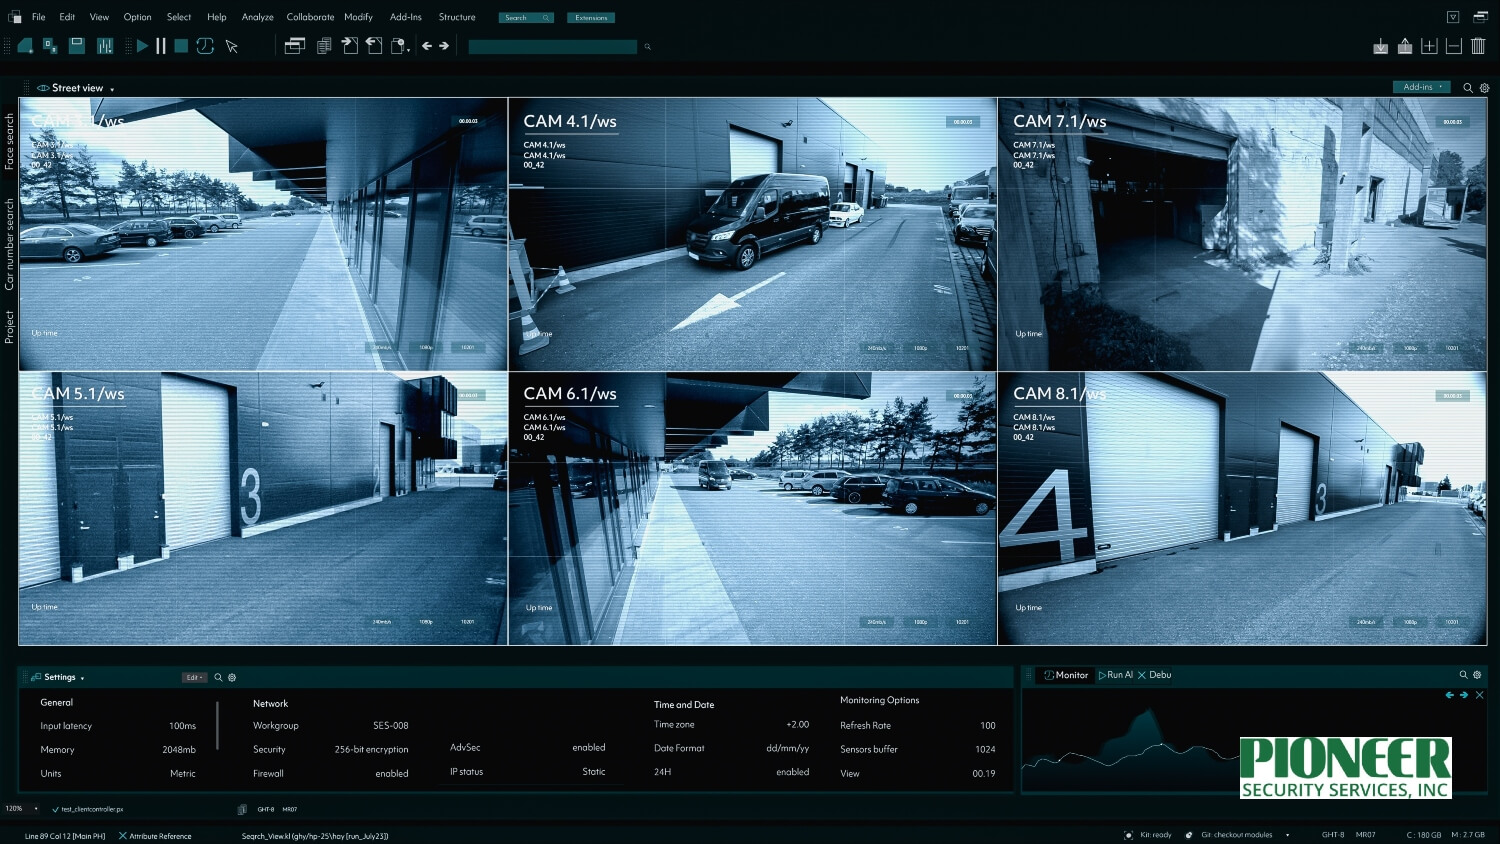This screenshot has width=1500, height=844.
Task: Switch to the Monitor tab
Action: (x=1064, y=675)
